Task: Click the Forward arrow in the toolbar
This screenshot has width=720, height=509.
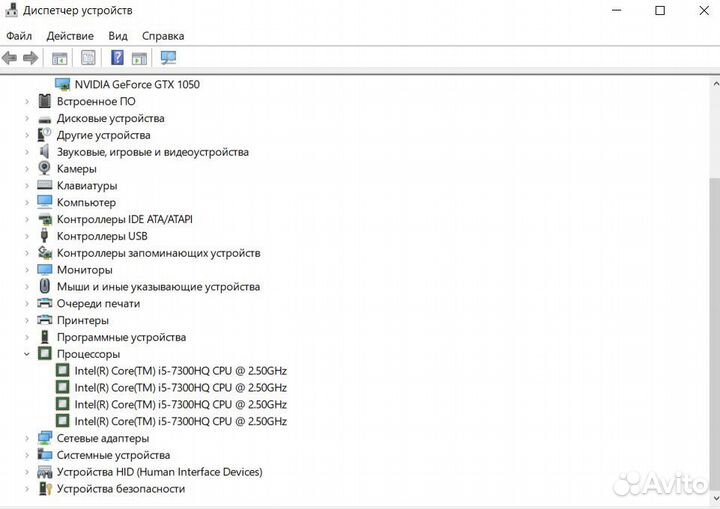Action: (31, 58)
